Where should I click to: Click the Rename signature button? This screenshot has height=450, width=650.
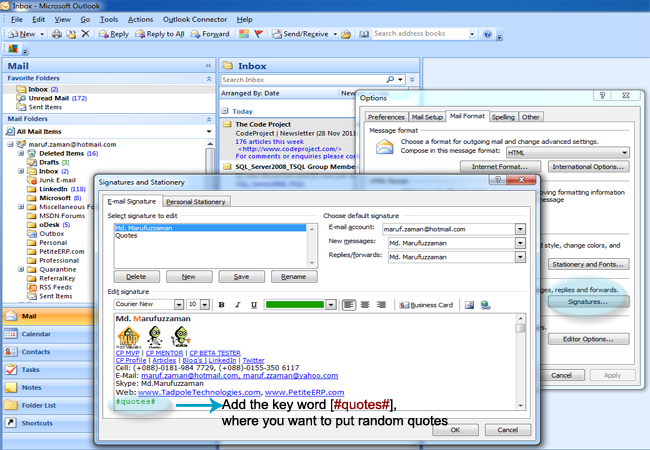[x=293, y=276]
